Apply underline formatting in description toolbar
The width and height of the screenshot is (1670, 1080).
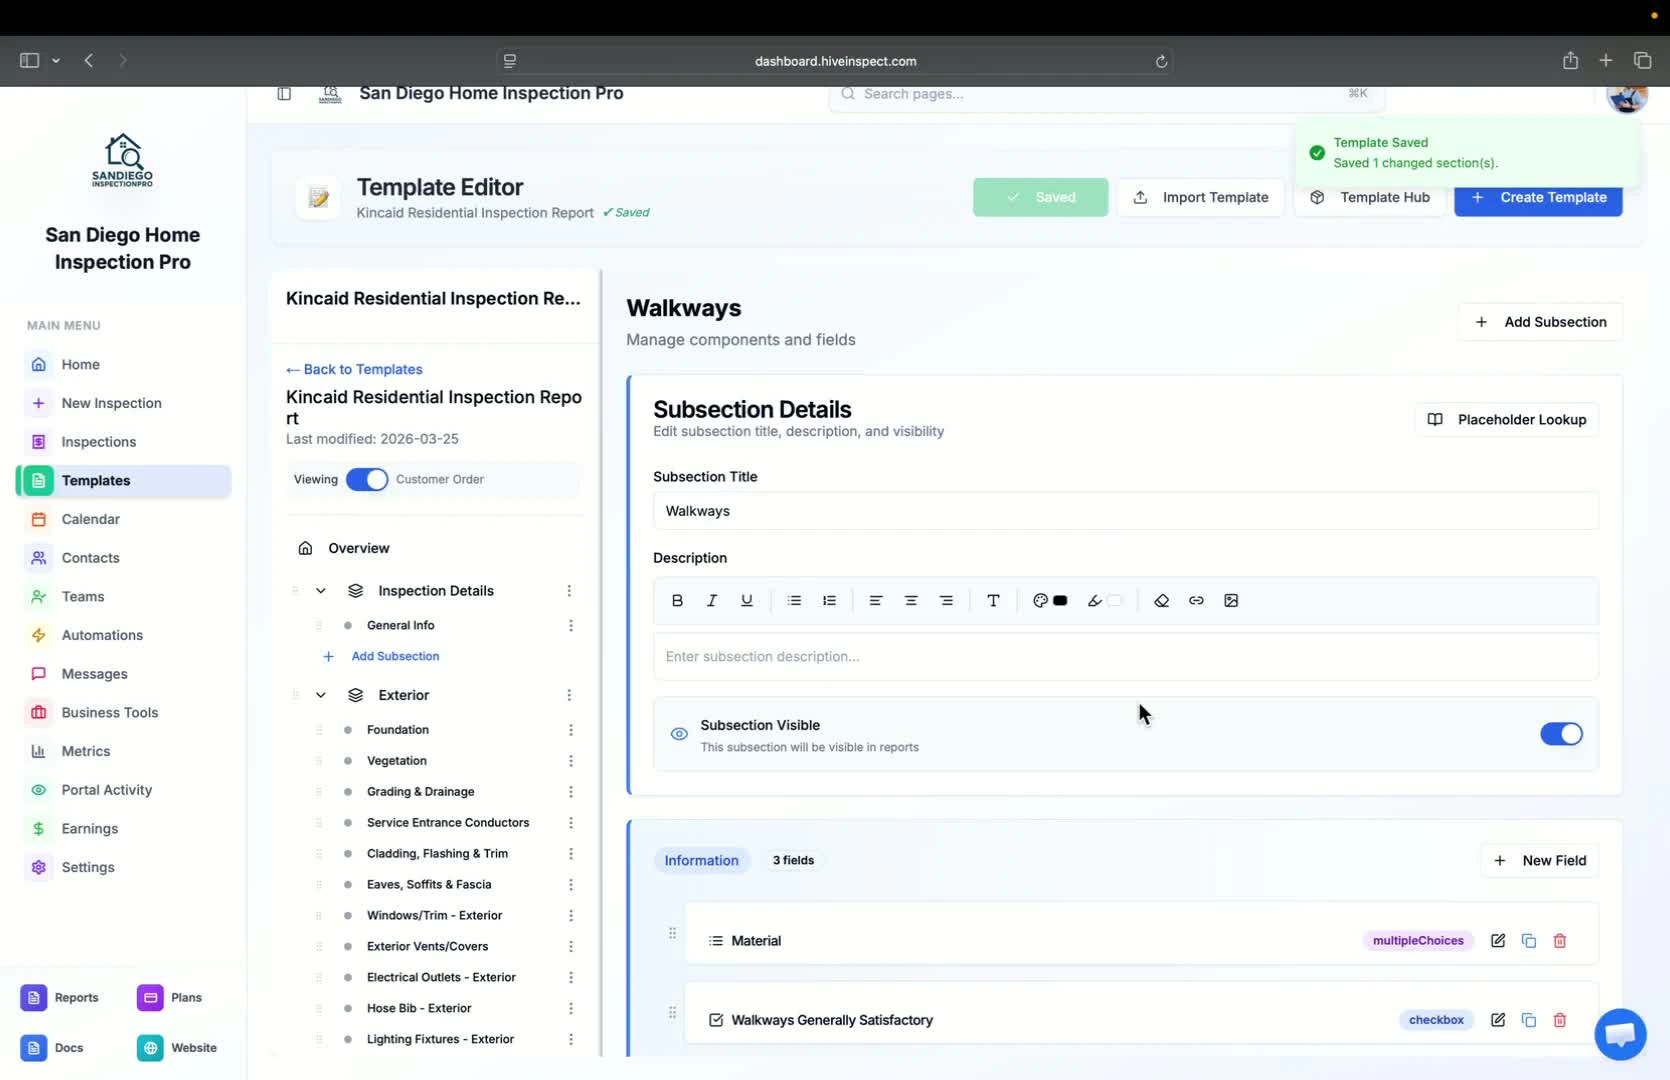click(x=747, y=601)
